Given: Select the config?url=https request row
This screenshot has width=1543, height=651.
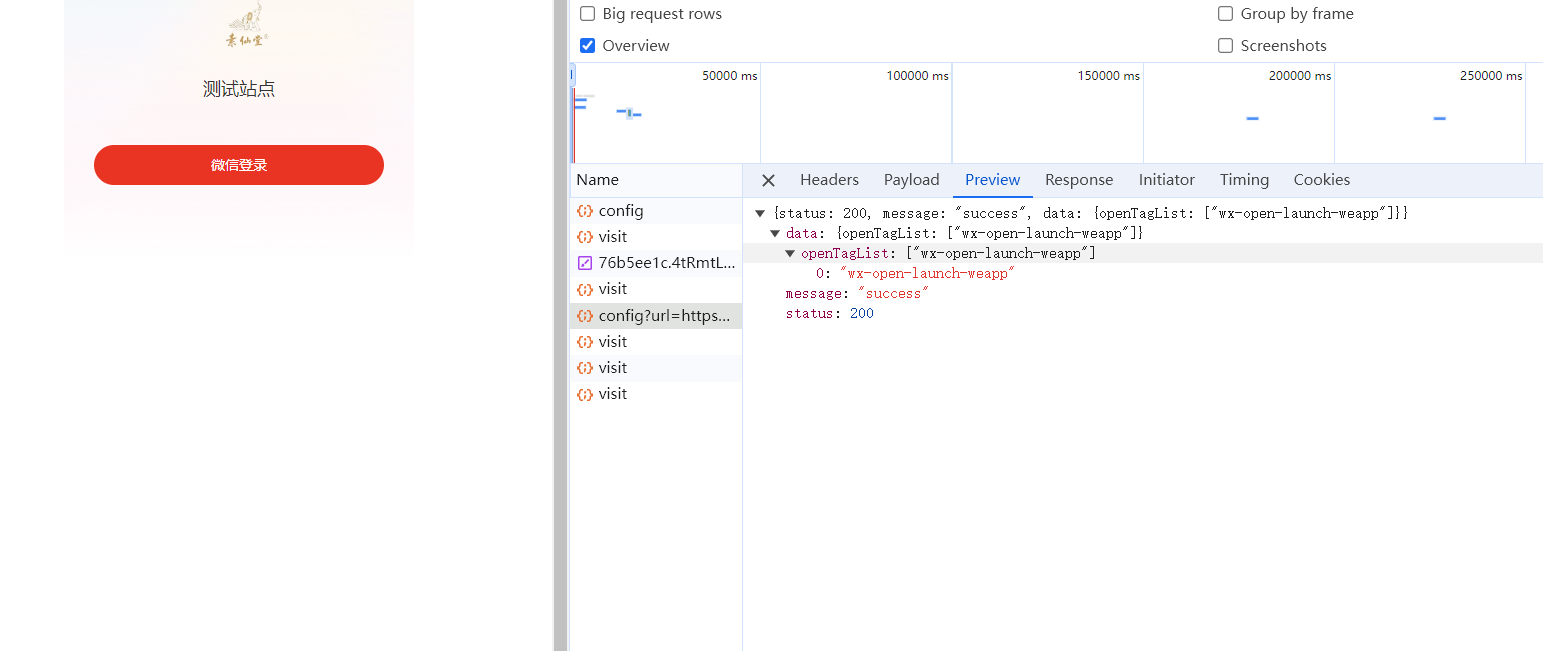Looking at the screenshot, I should tap(656, 316).
